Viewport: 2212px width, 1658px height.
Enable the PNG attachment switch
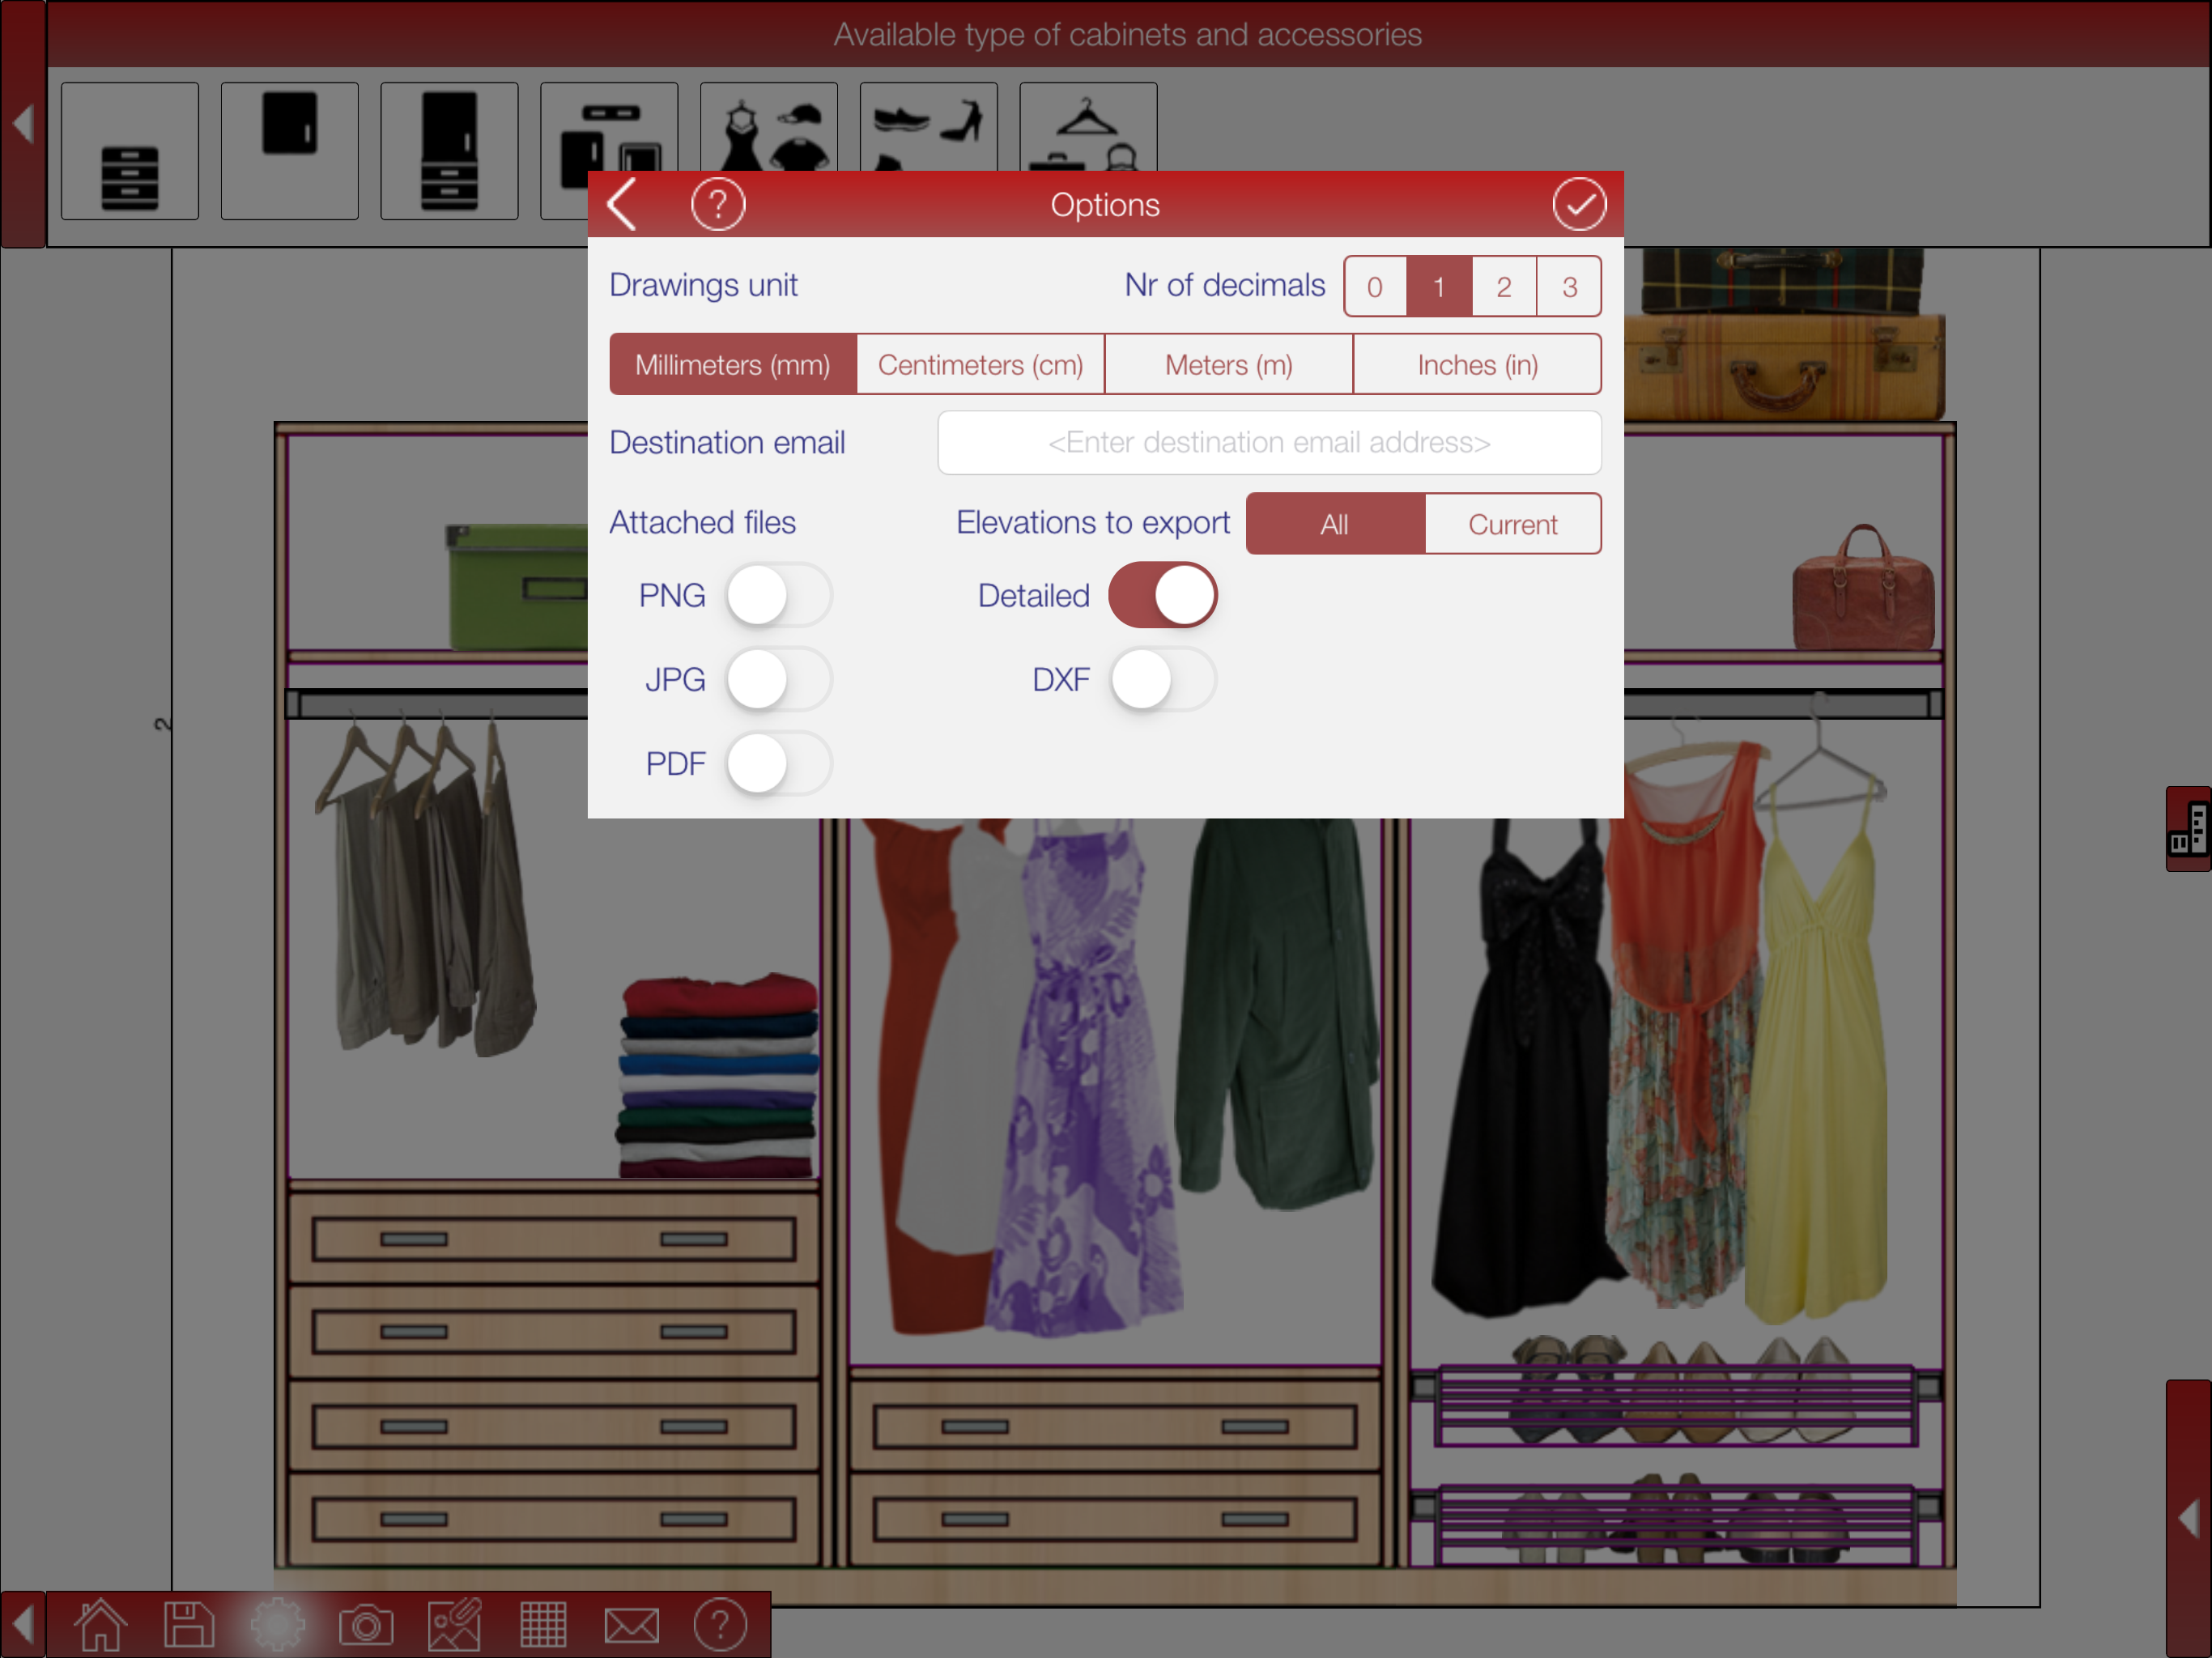click(x=778, y=596)
